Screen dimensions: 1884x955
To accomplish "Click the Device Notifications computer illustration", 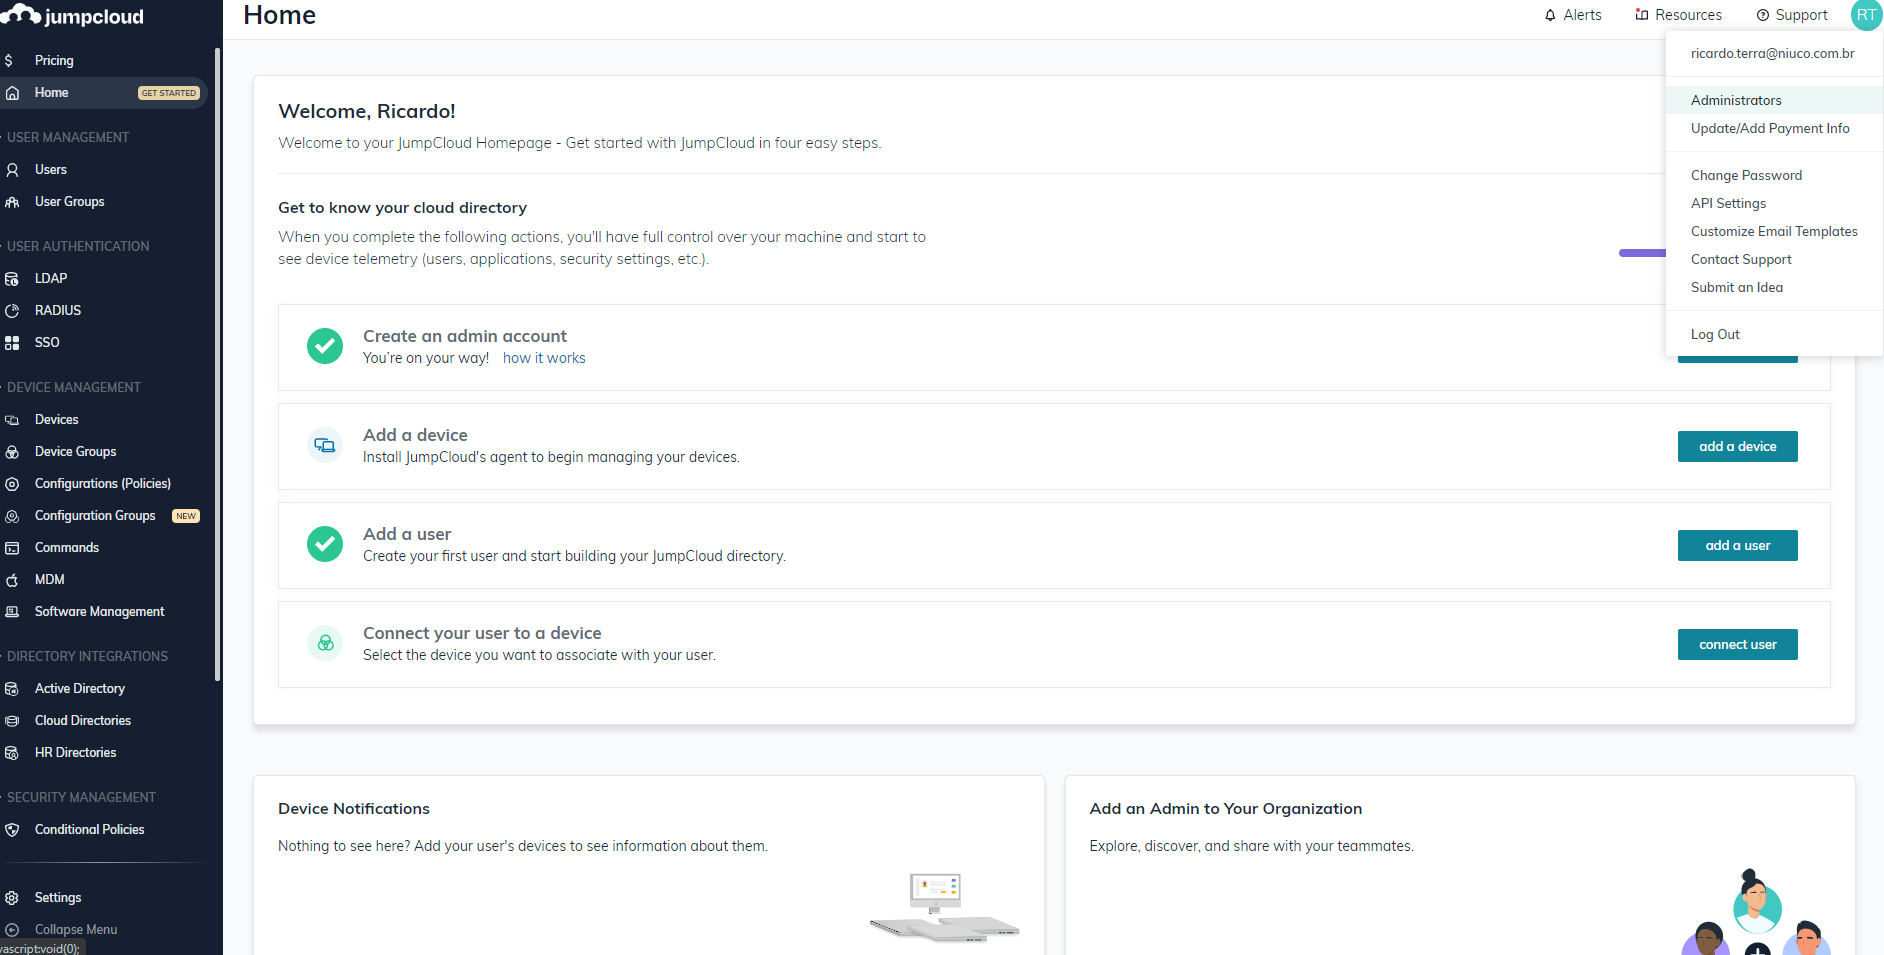I will (x=944, y=907).
